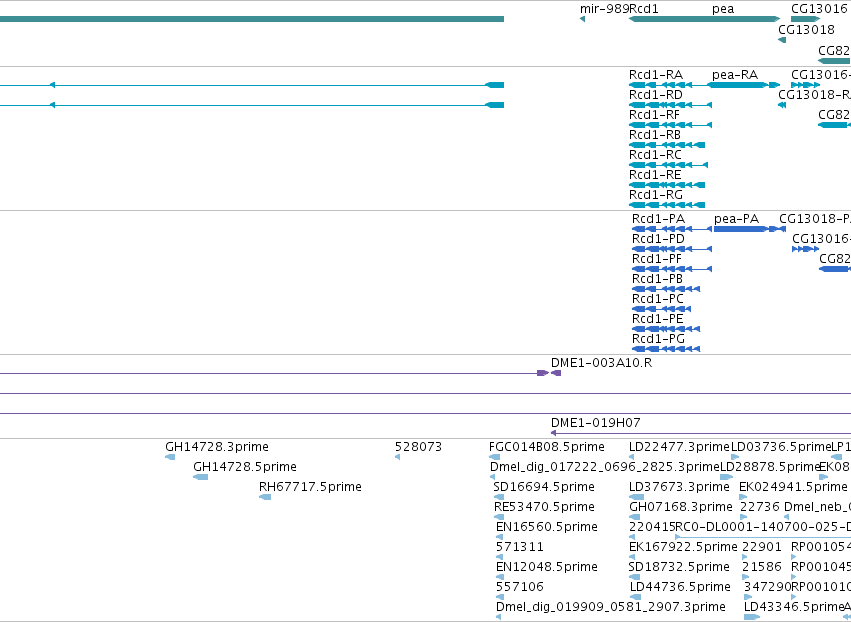This screenshot has width=851, height=622.
Task: Select the CG13016 gene label
Action: coord(819,9)
